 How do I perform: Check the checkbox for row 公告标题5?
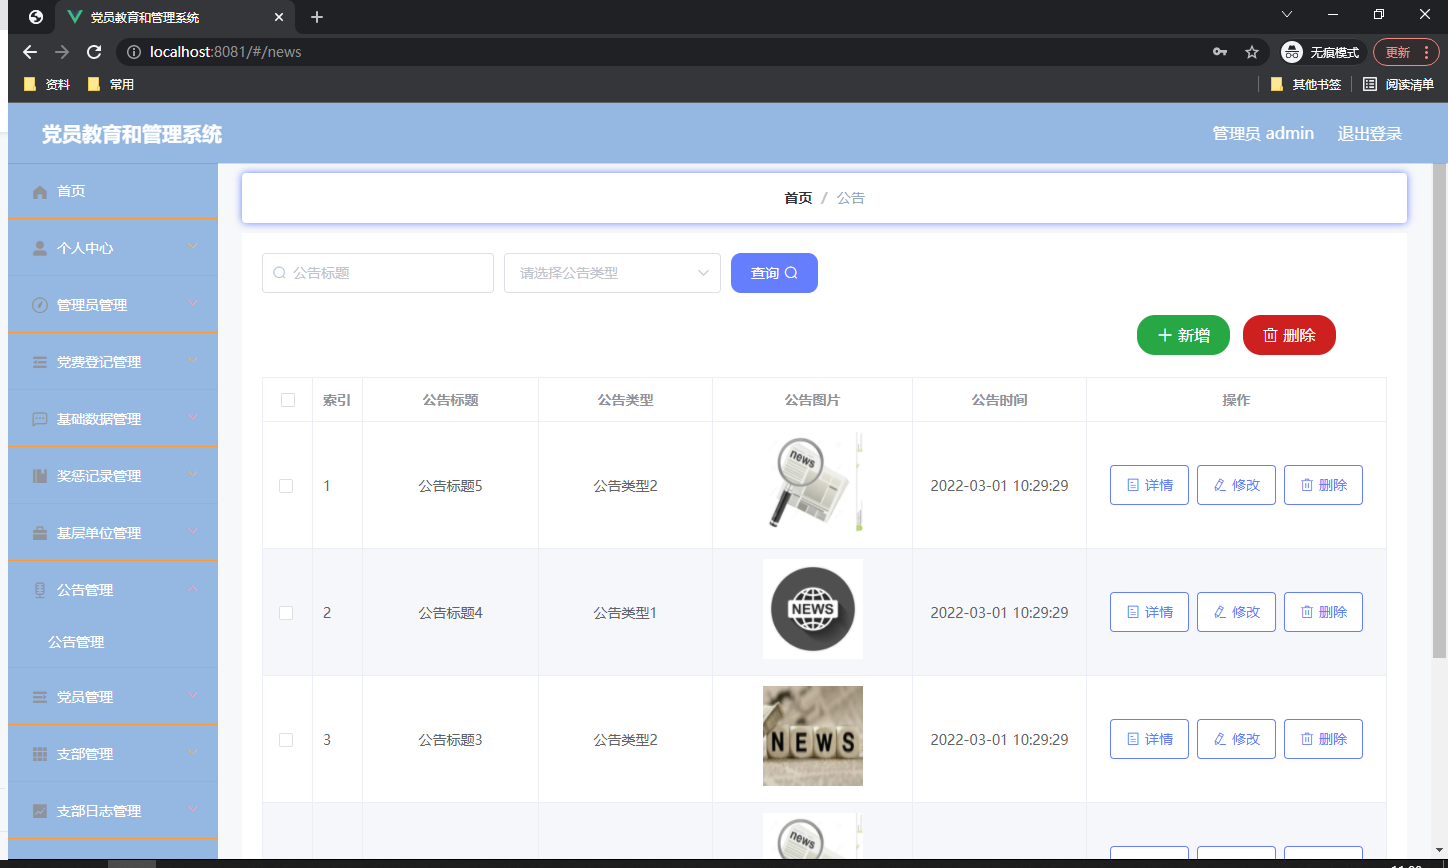click(x=286, y=486)
